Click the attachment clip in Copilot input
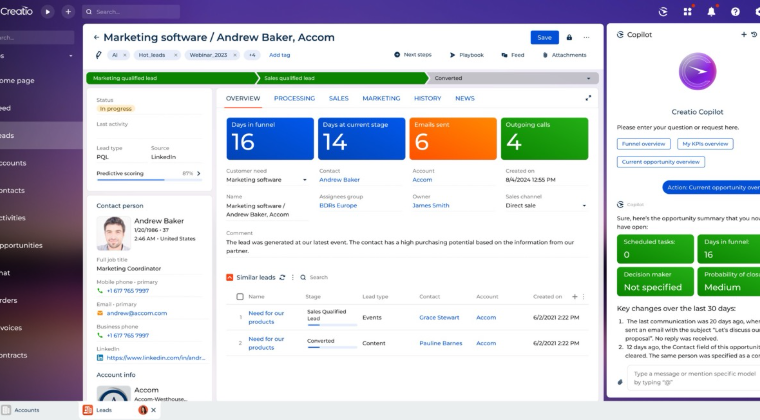760x420 pixels. (x=620, y=382)
